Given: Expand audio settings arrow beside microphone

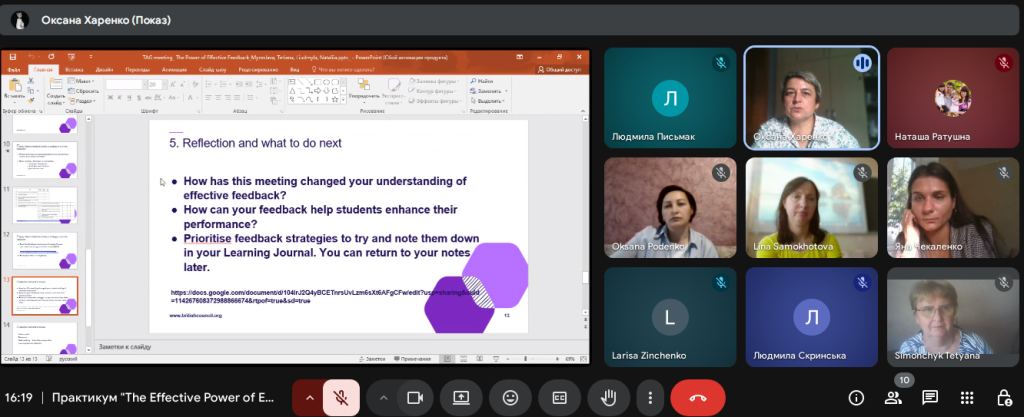Looking at the screenshot, I should point(308,397).
